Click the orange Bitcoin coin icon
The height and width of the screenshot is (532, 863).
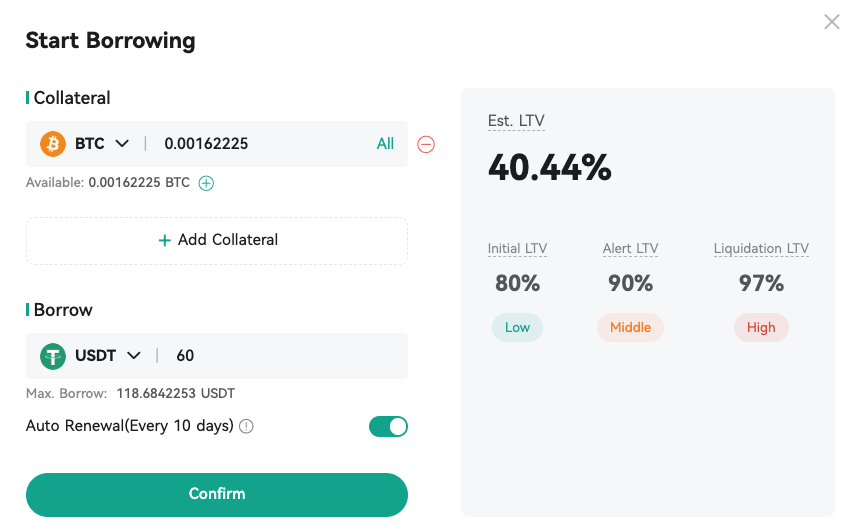(x=53, y=144)
